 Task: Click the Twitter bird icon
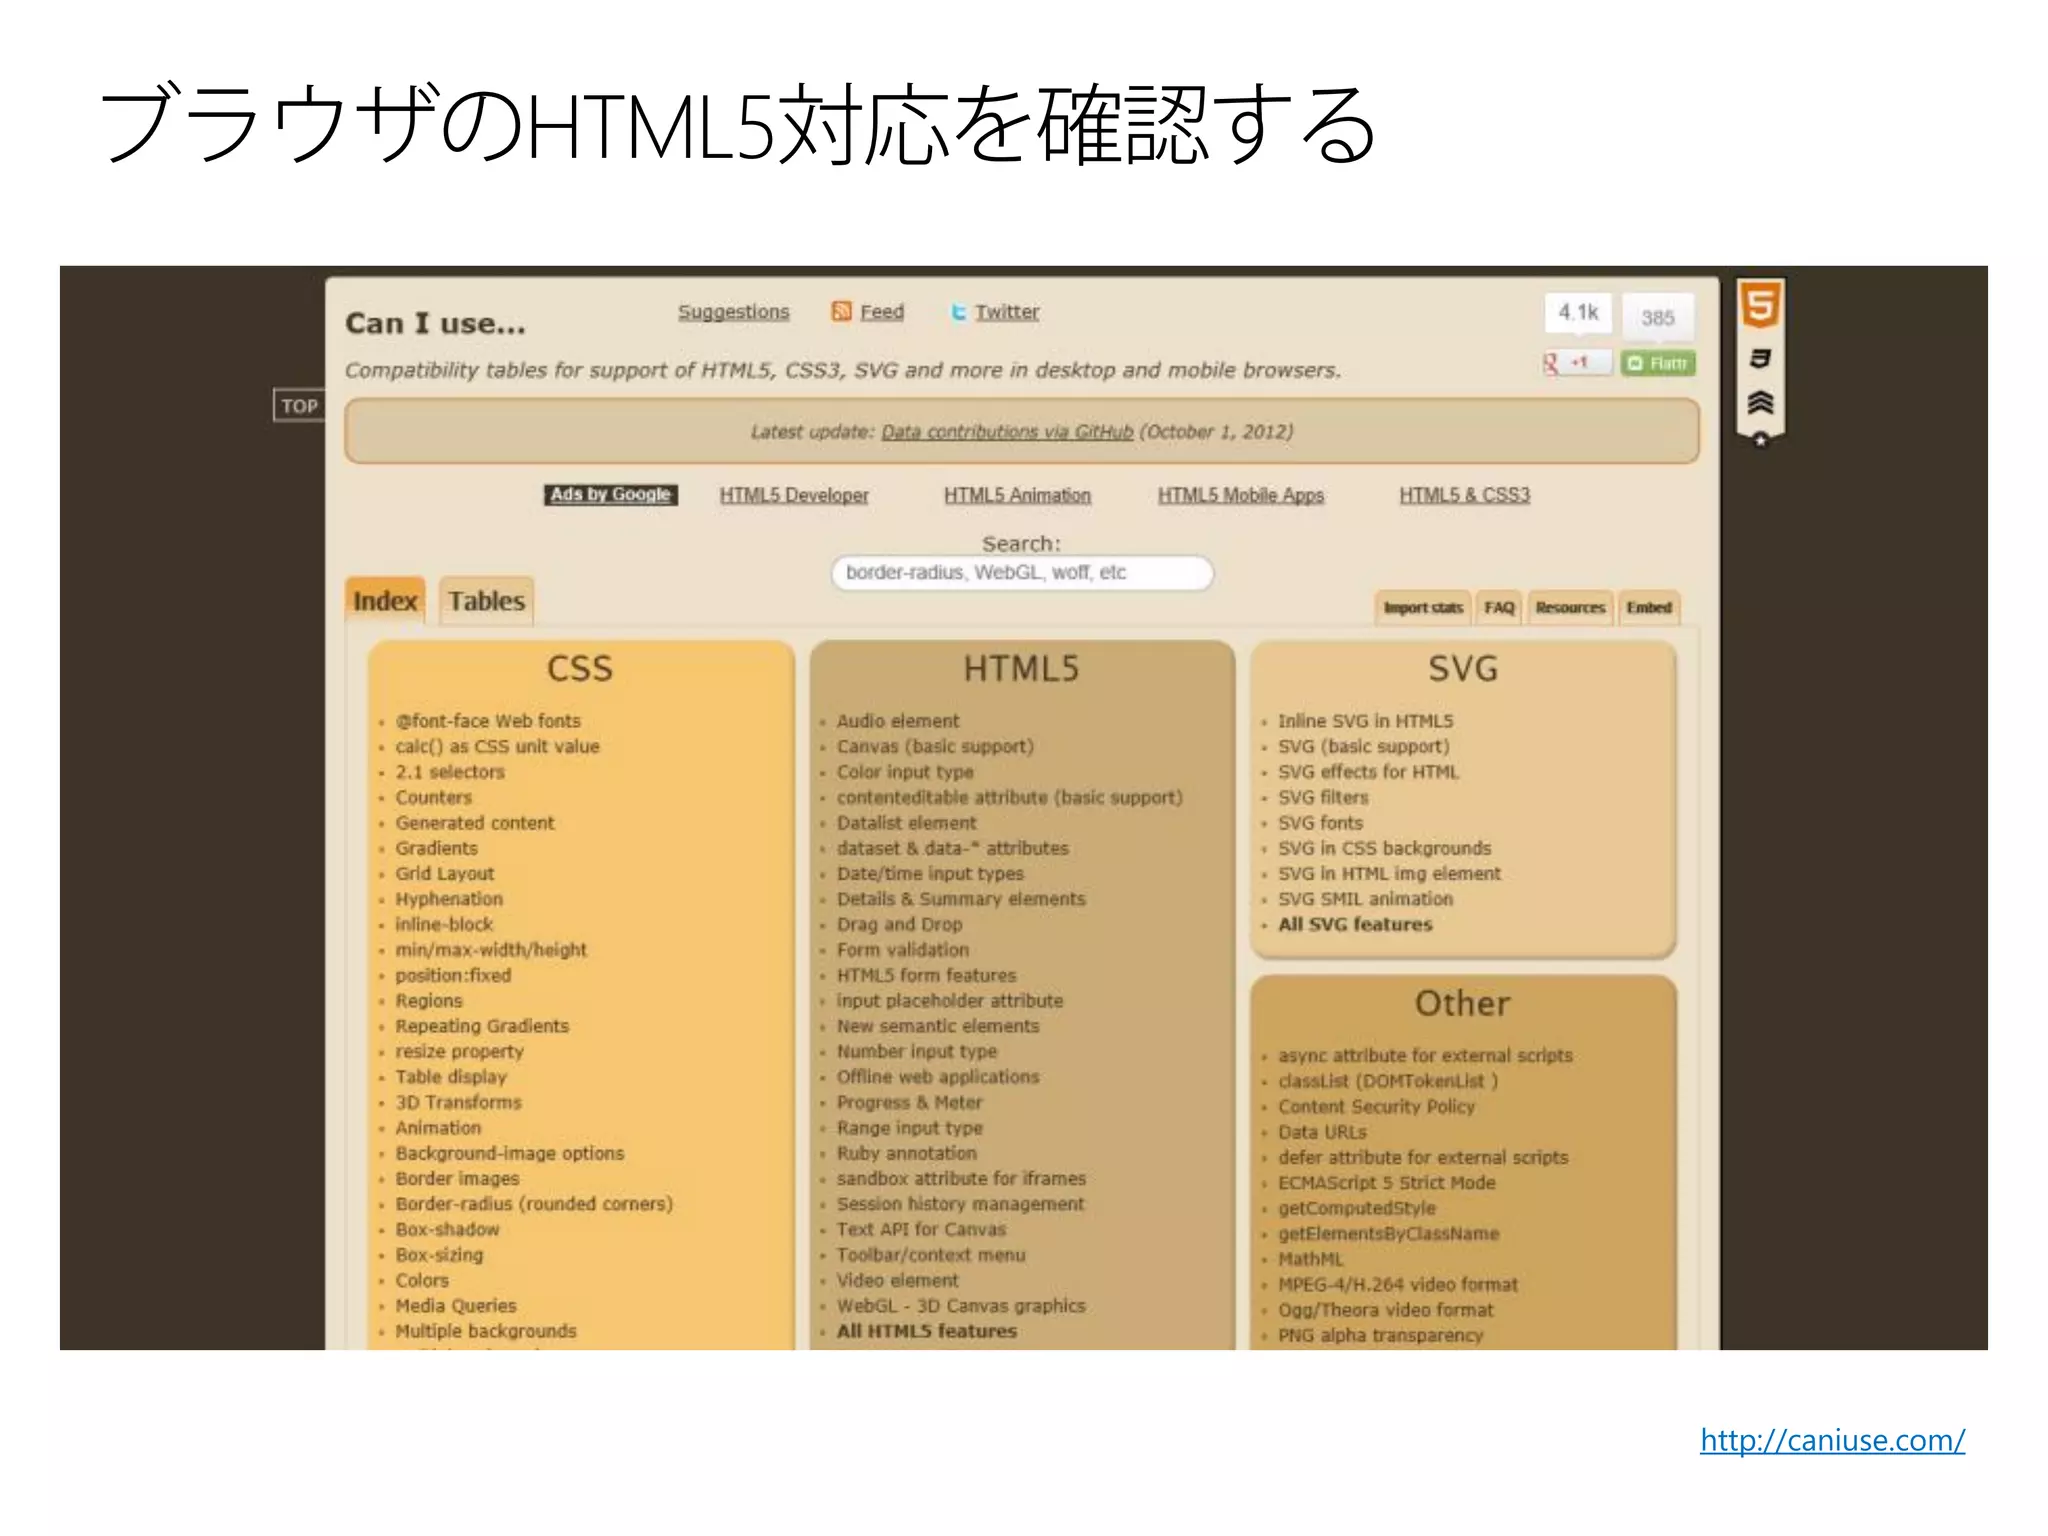point(958,312)
